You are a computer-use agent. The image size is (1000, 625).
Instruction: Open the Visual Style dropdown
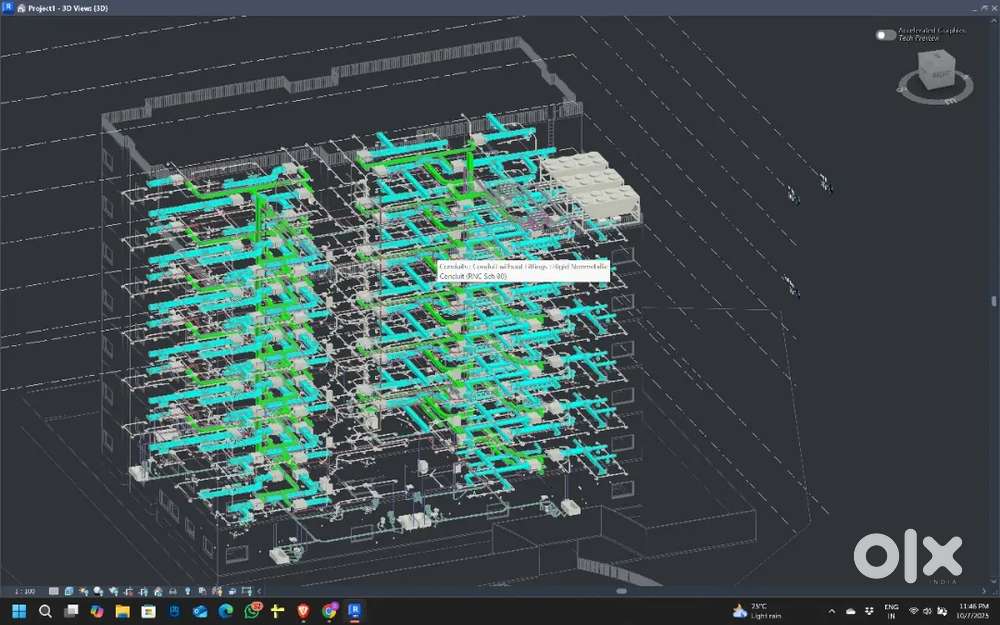click(68, 591)
